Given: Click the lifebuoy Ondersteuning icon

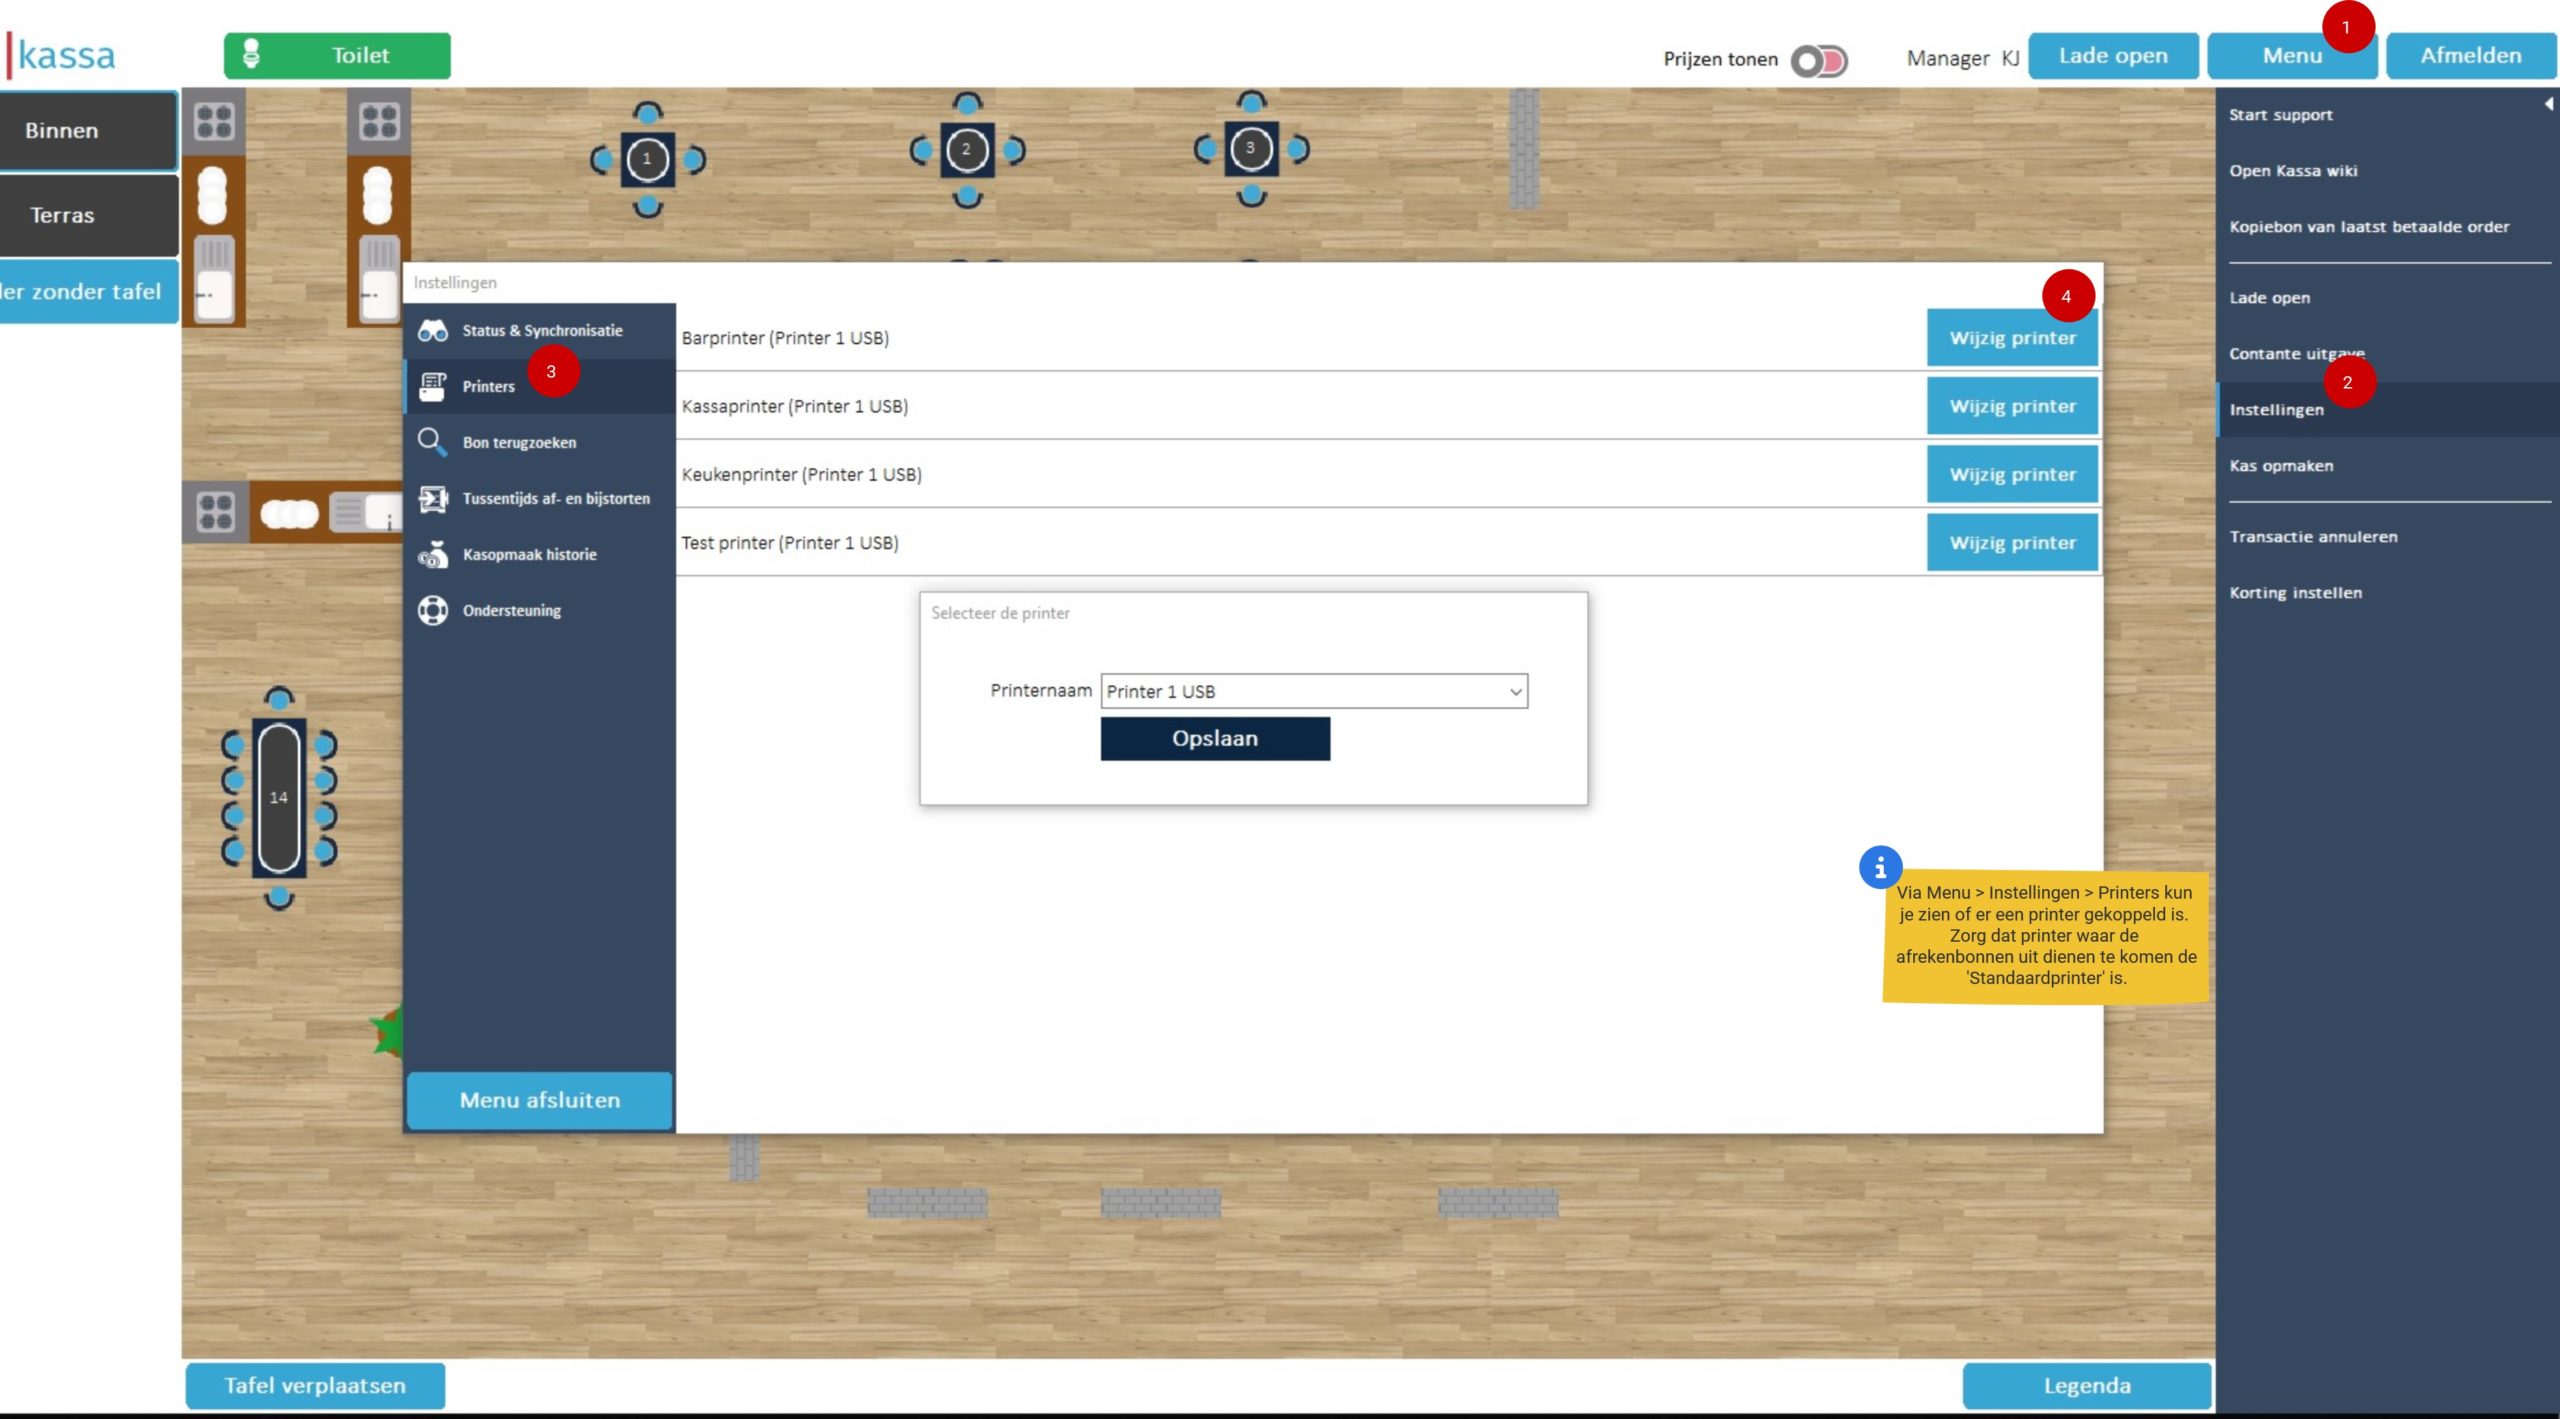Looking at the screenshot, I should [x=432, y=610].
